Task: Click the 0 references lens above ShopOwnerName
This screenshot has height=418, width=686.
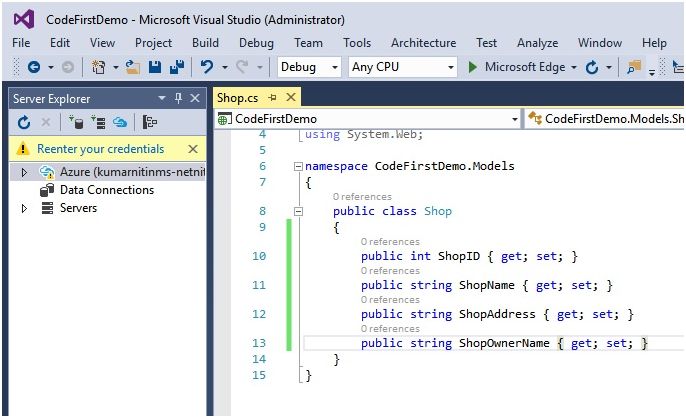Action: pos(390,328)
